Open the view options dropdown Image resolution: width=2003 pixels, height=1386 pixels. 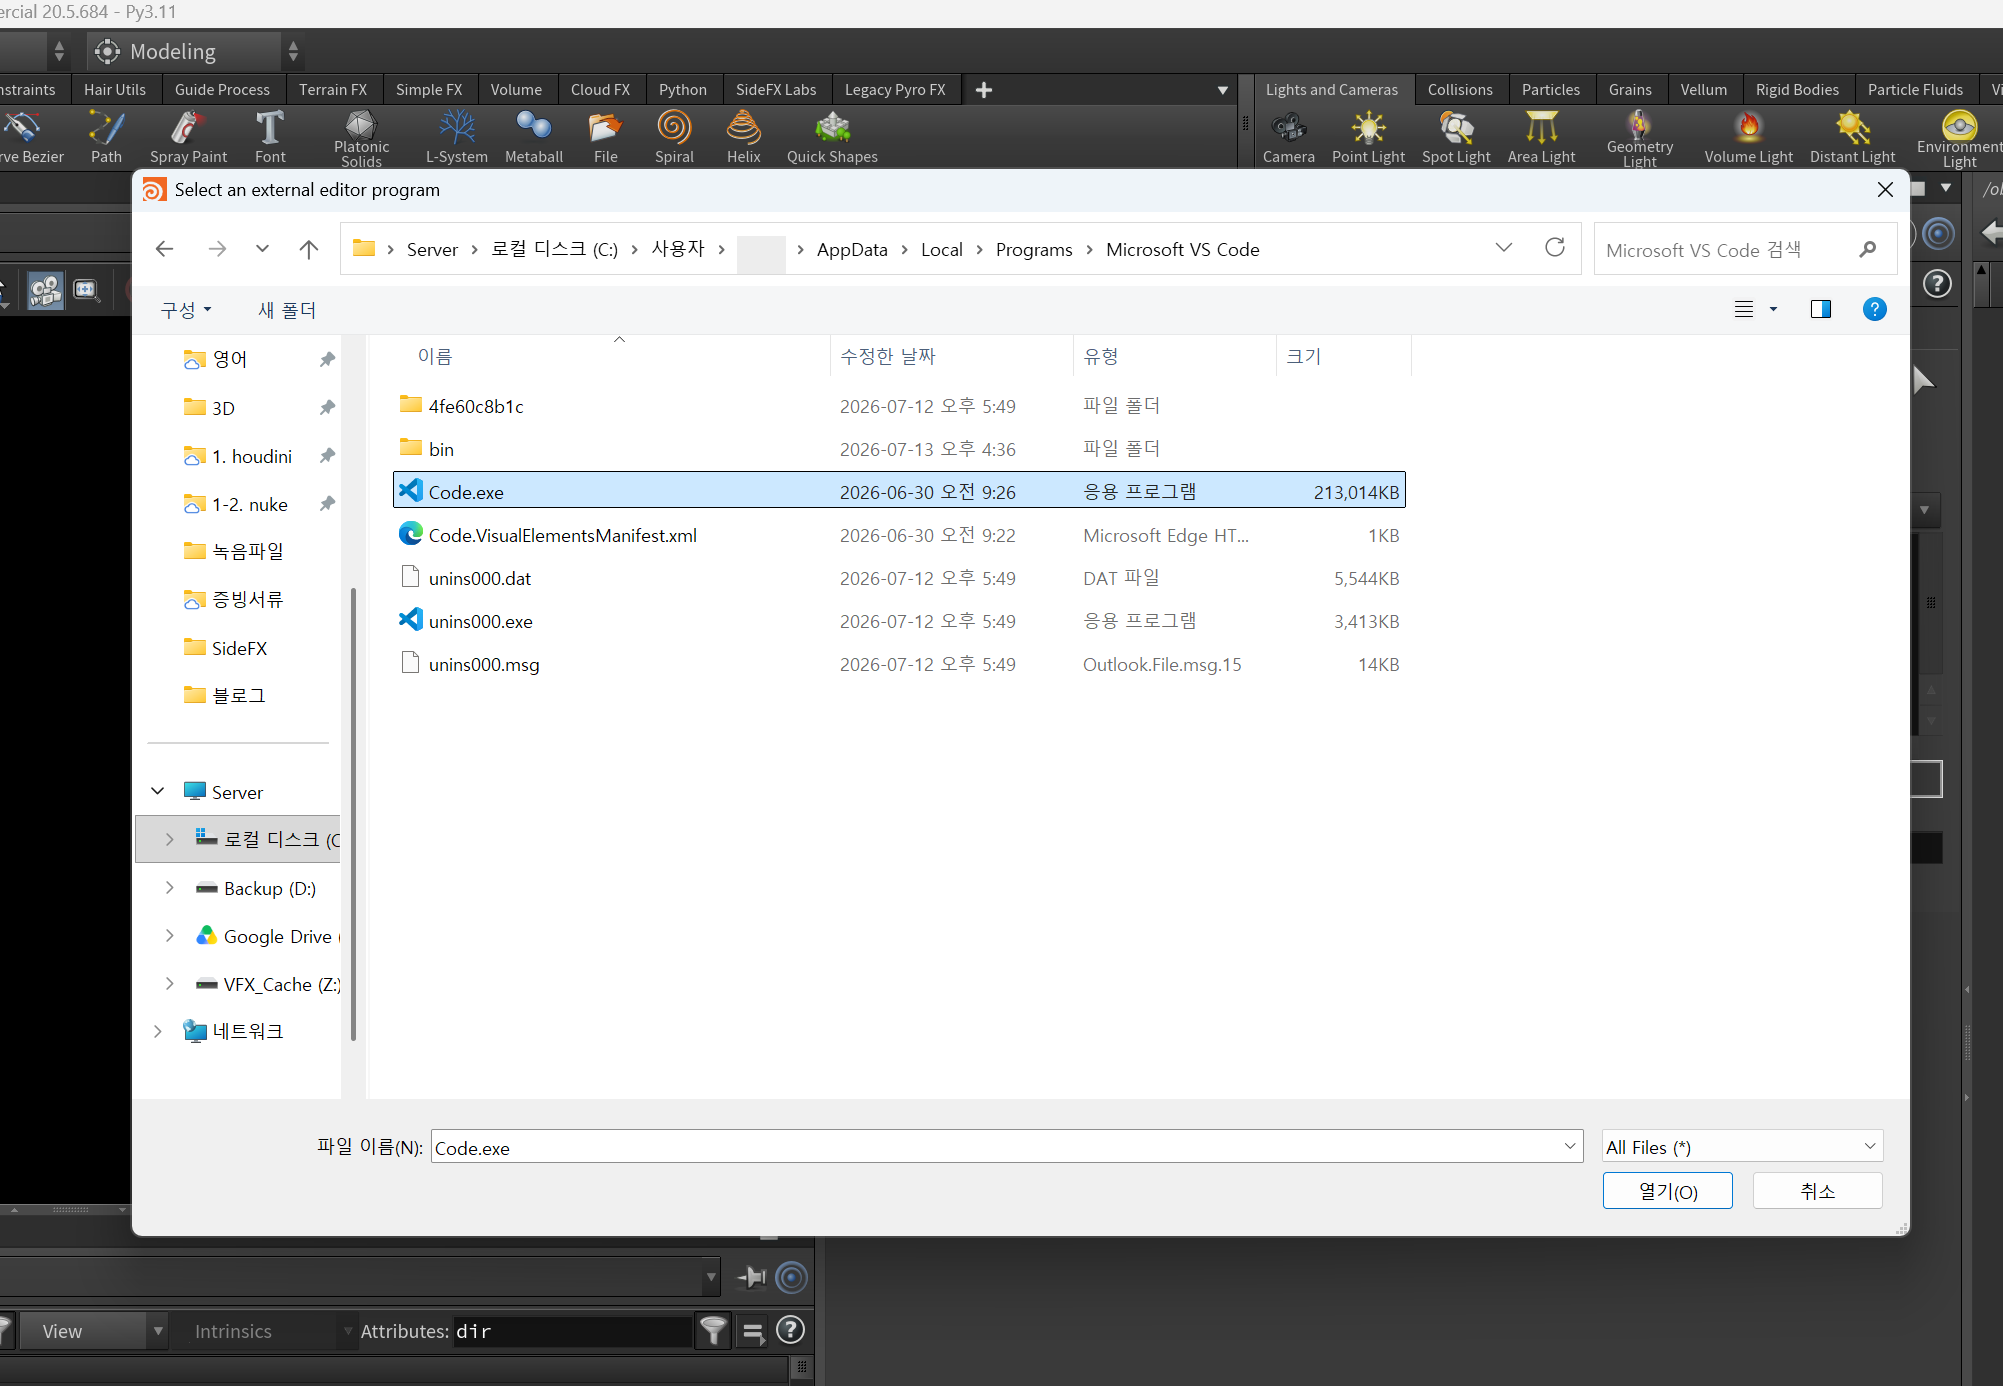click(x=1773, y=309)
